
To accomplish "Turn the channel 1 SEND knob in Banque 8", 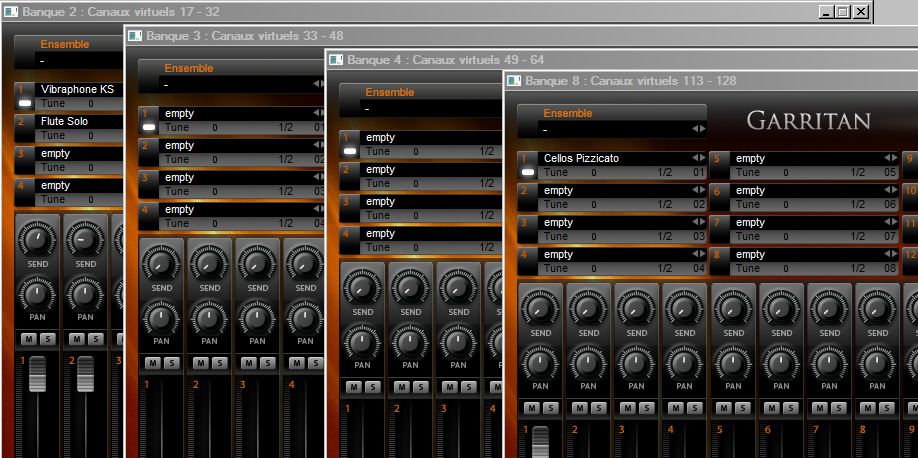I will point(540,307).
